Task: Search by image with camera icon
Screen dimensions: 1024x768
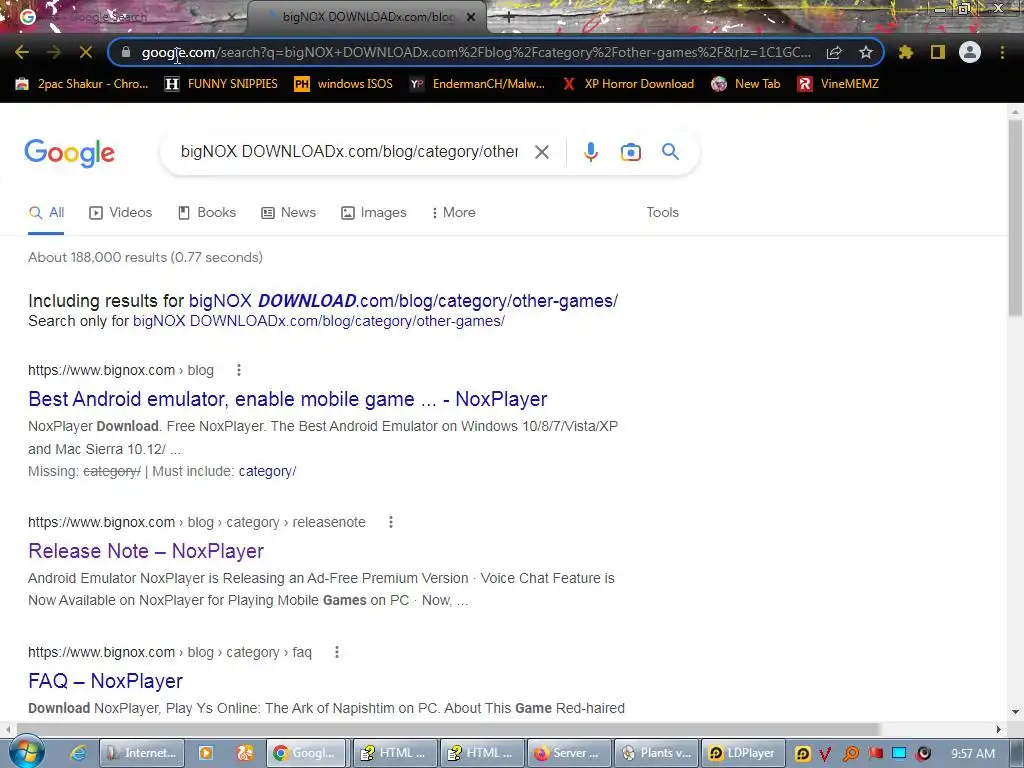Action: pyautogui.click(x=630, y=152)
